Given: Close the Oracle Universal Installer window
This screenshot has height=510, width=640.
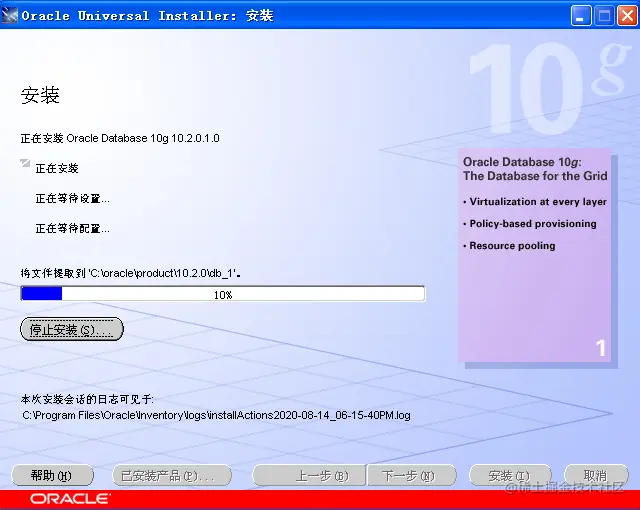Looking at the screenshot, I should [x=627, y=16].
